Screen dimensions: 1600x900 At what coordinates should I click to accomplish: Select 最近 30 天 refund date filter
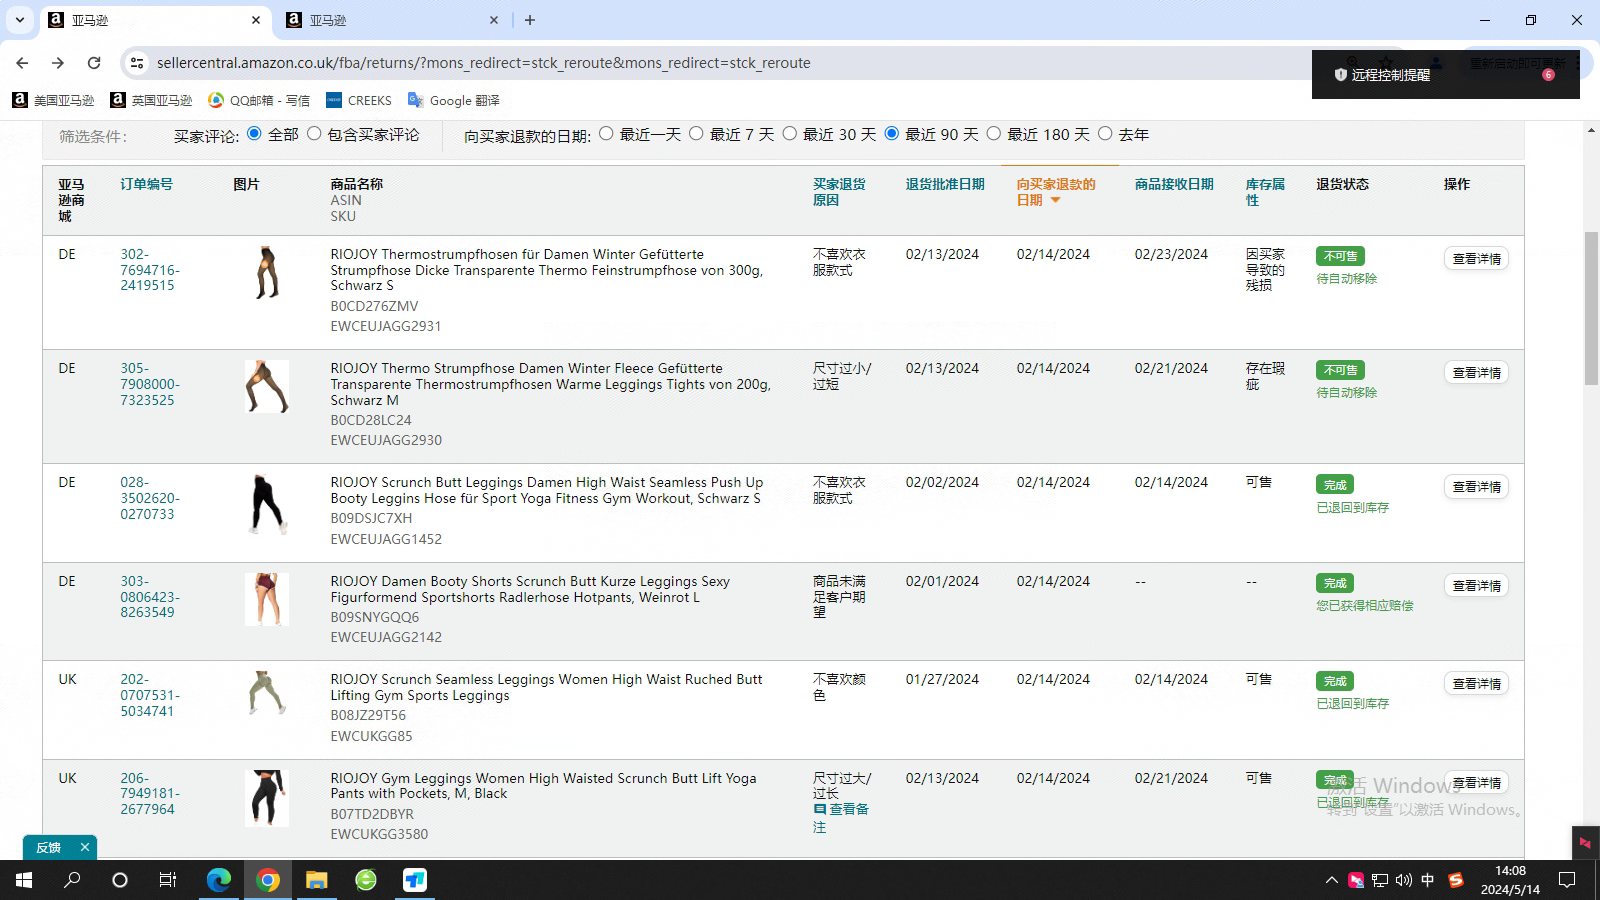coord(789,133)
